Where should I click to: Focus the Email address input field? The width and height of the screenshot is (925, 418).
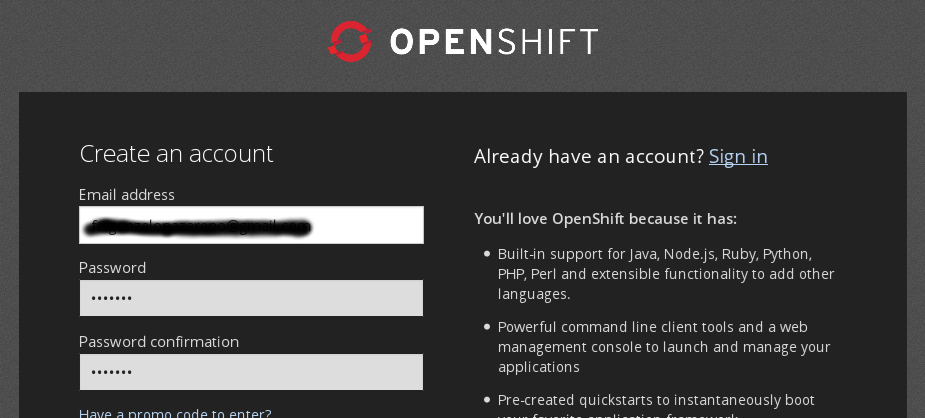251,225
